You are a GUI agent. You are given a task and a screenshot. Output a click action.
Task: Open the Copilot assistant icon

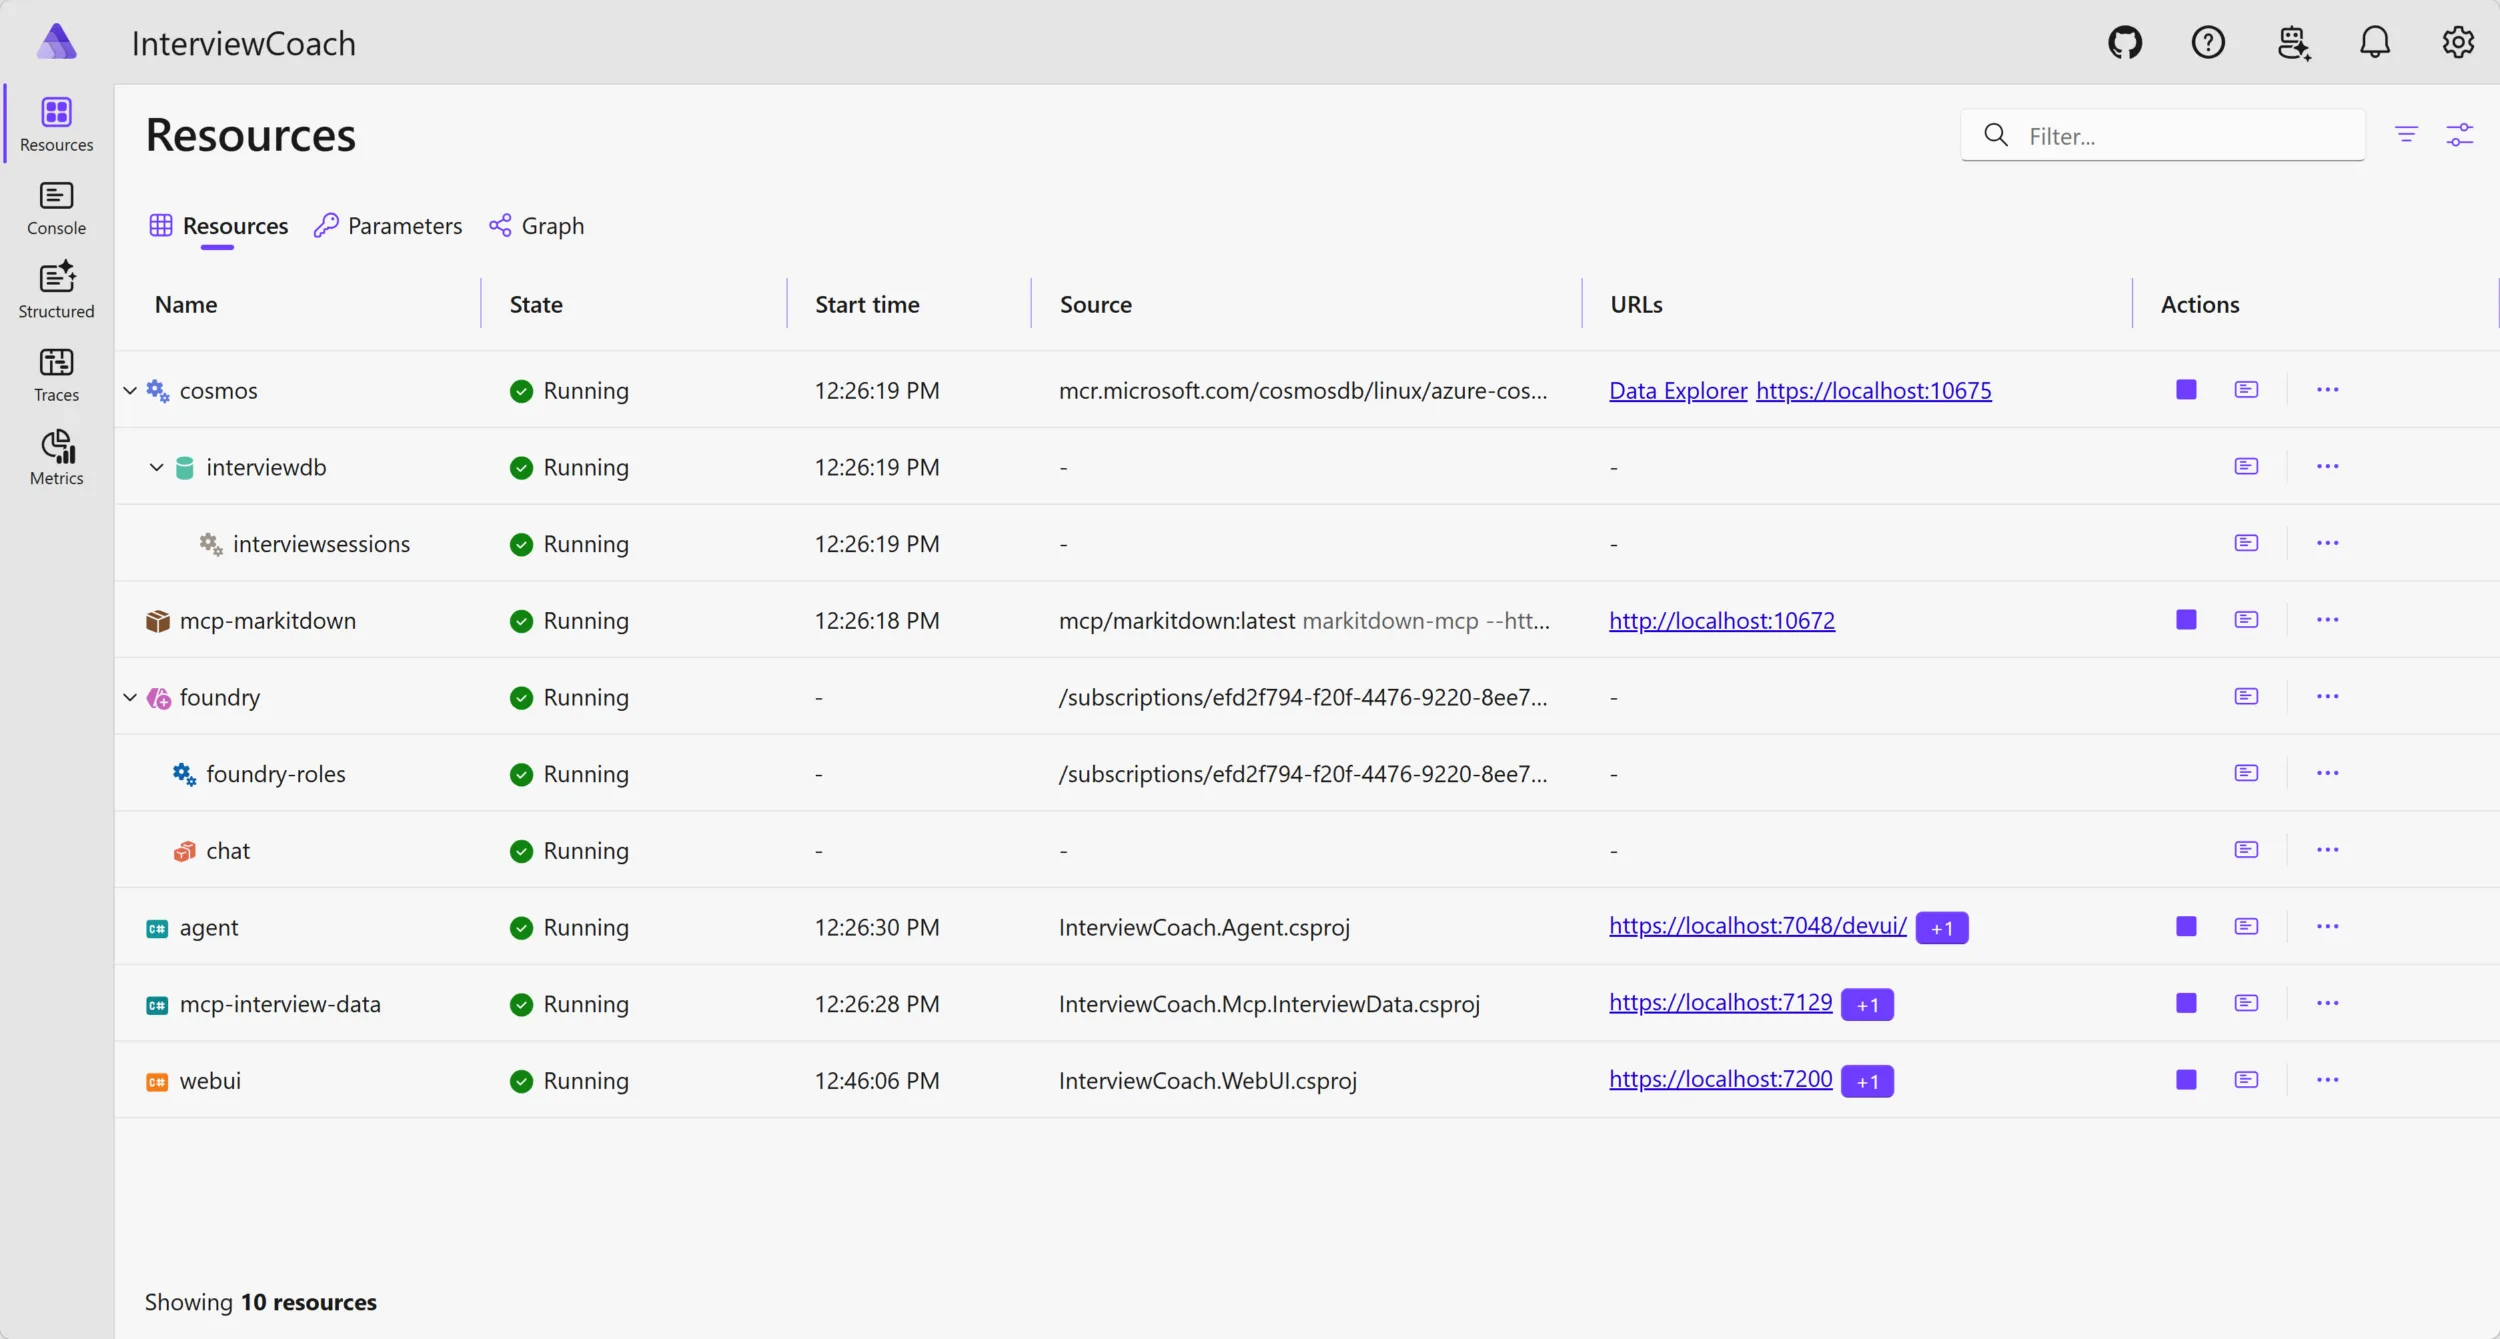coord(2293,43)
